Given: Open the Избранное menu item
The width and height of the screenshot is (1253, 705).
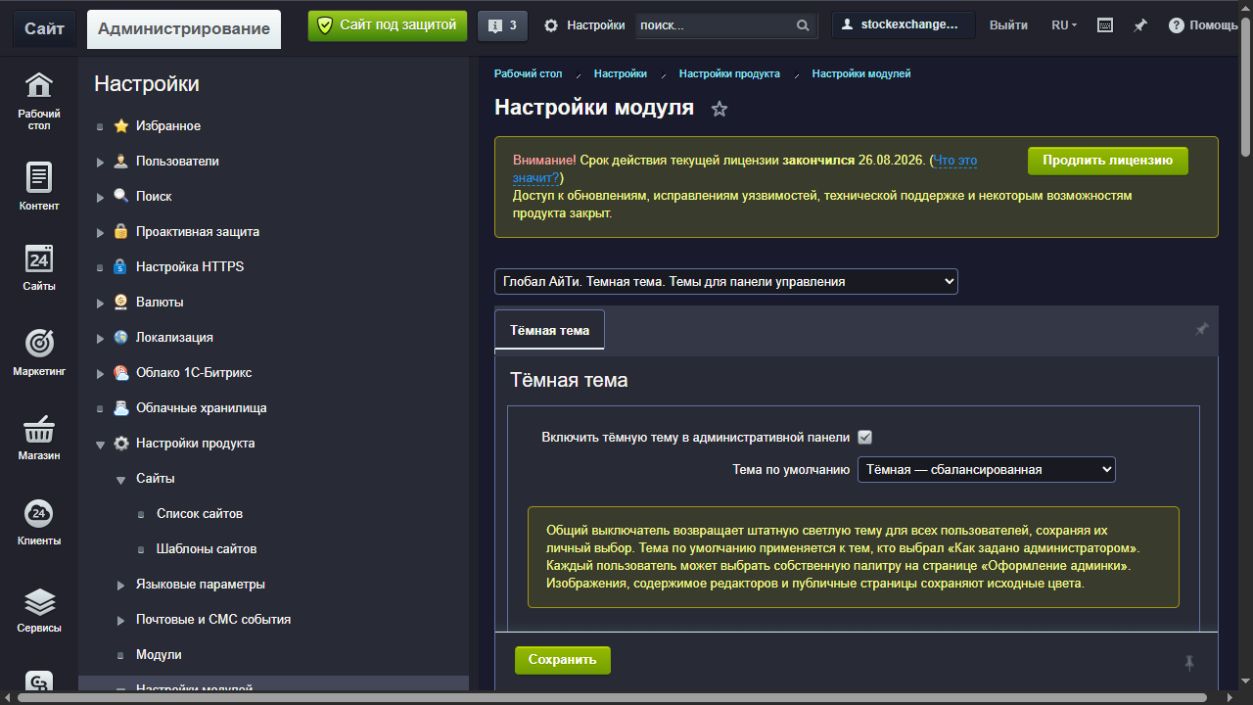Looking at the screenshot, I should 168,126.
